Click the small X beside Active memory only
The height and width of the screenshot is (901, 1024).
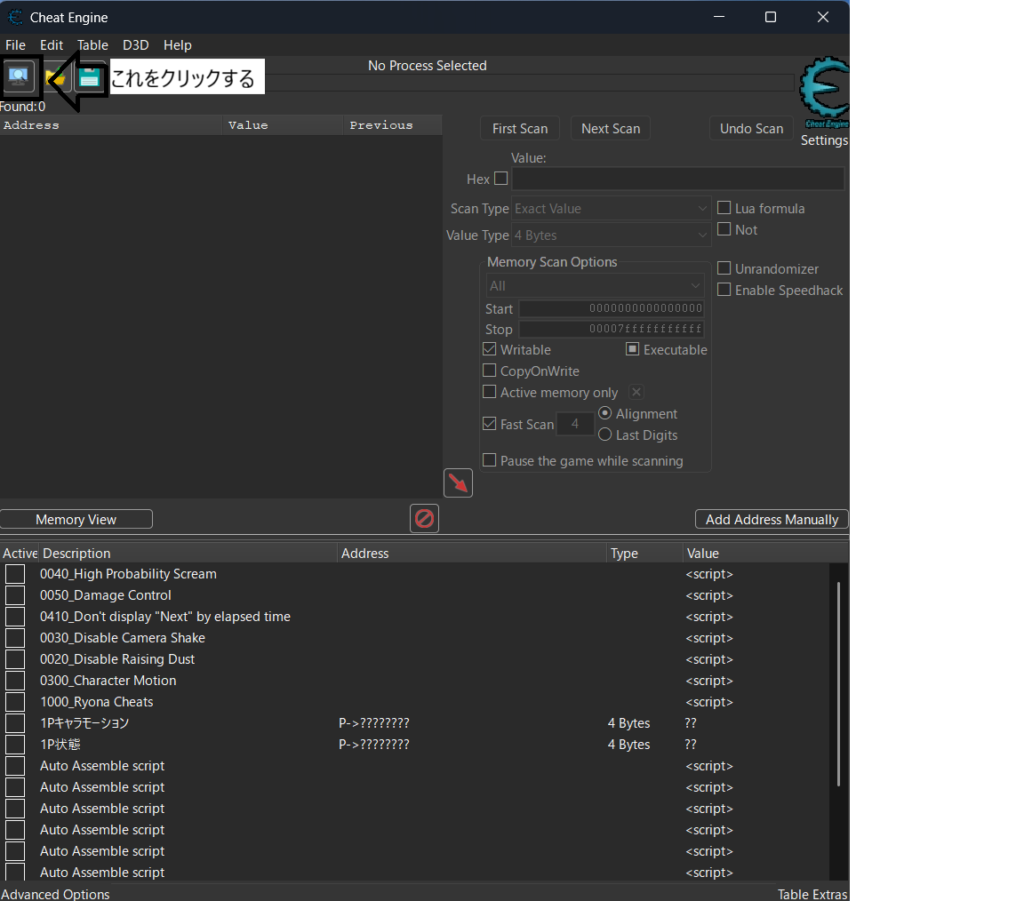pyautogui.click(x=636, y=392)
